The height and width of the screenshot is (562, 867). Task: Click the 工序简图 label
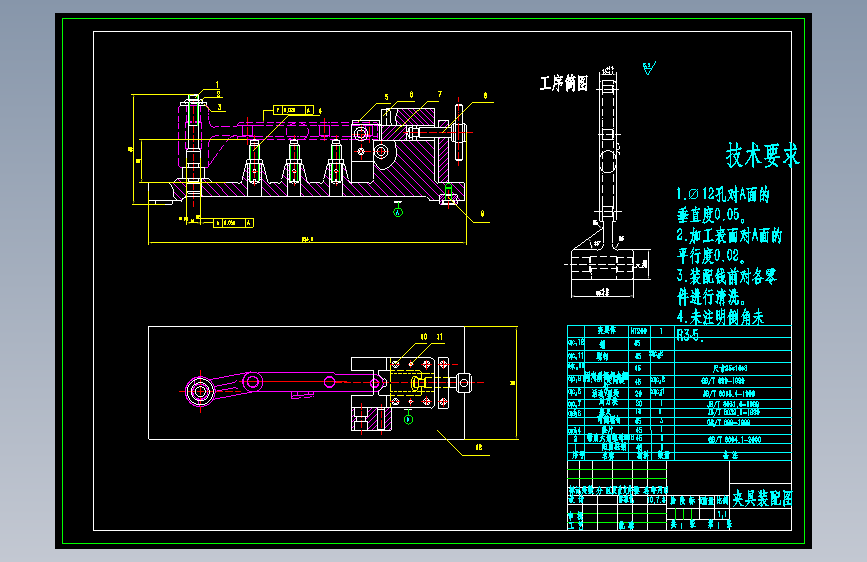point(564,84)
